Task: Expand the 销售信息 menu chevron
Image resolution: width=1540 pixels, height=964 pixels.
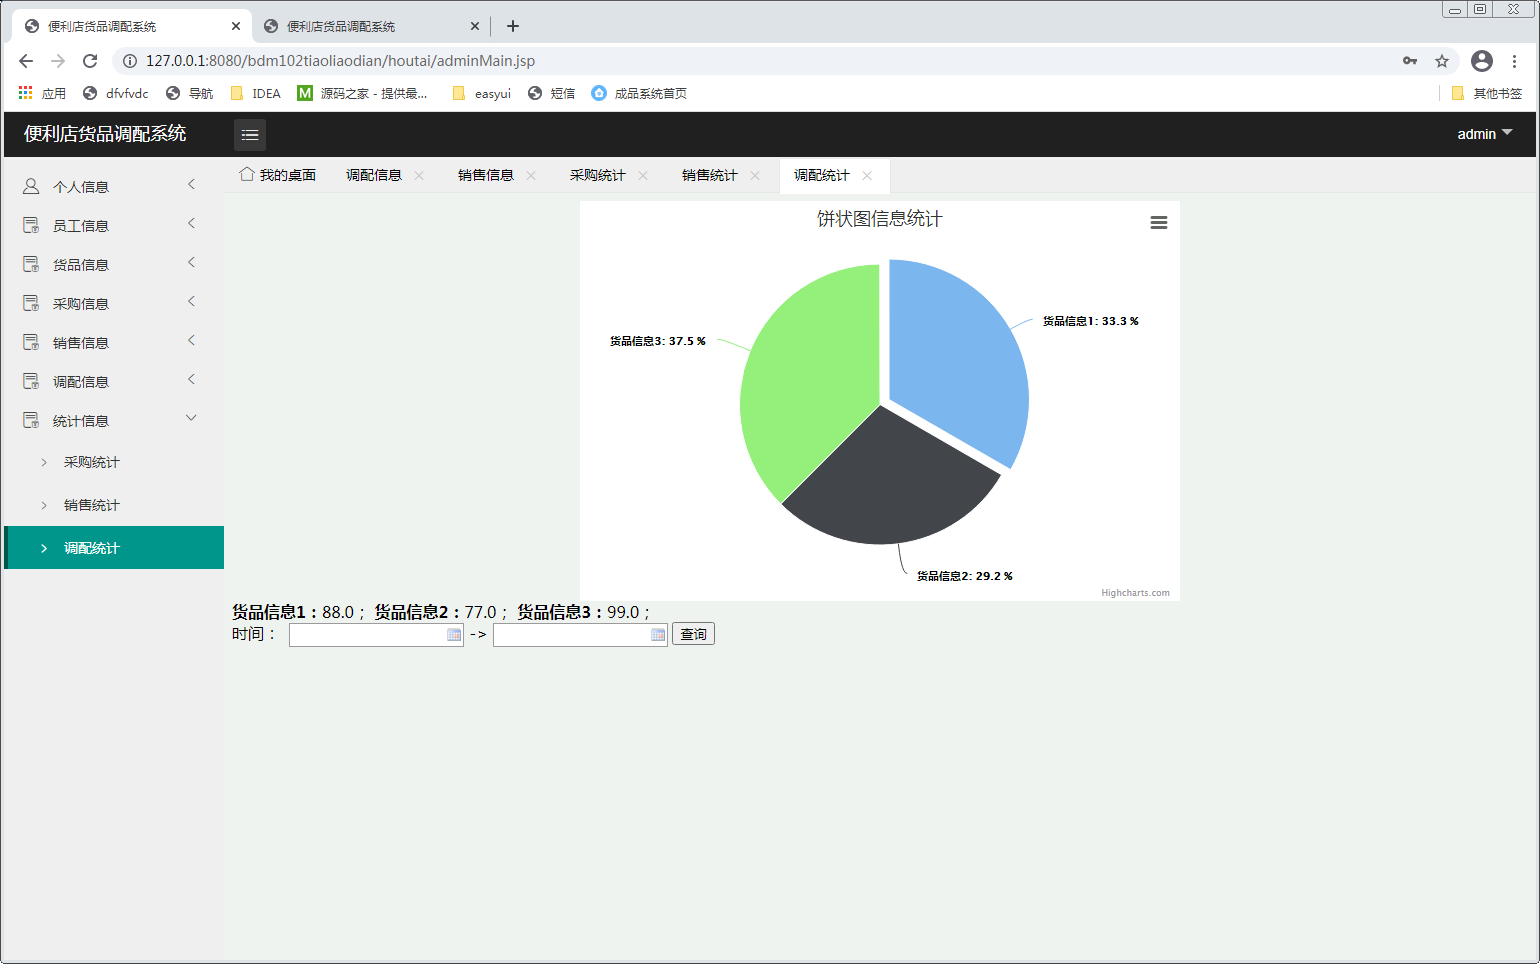Action: (x=191, y=340)
